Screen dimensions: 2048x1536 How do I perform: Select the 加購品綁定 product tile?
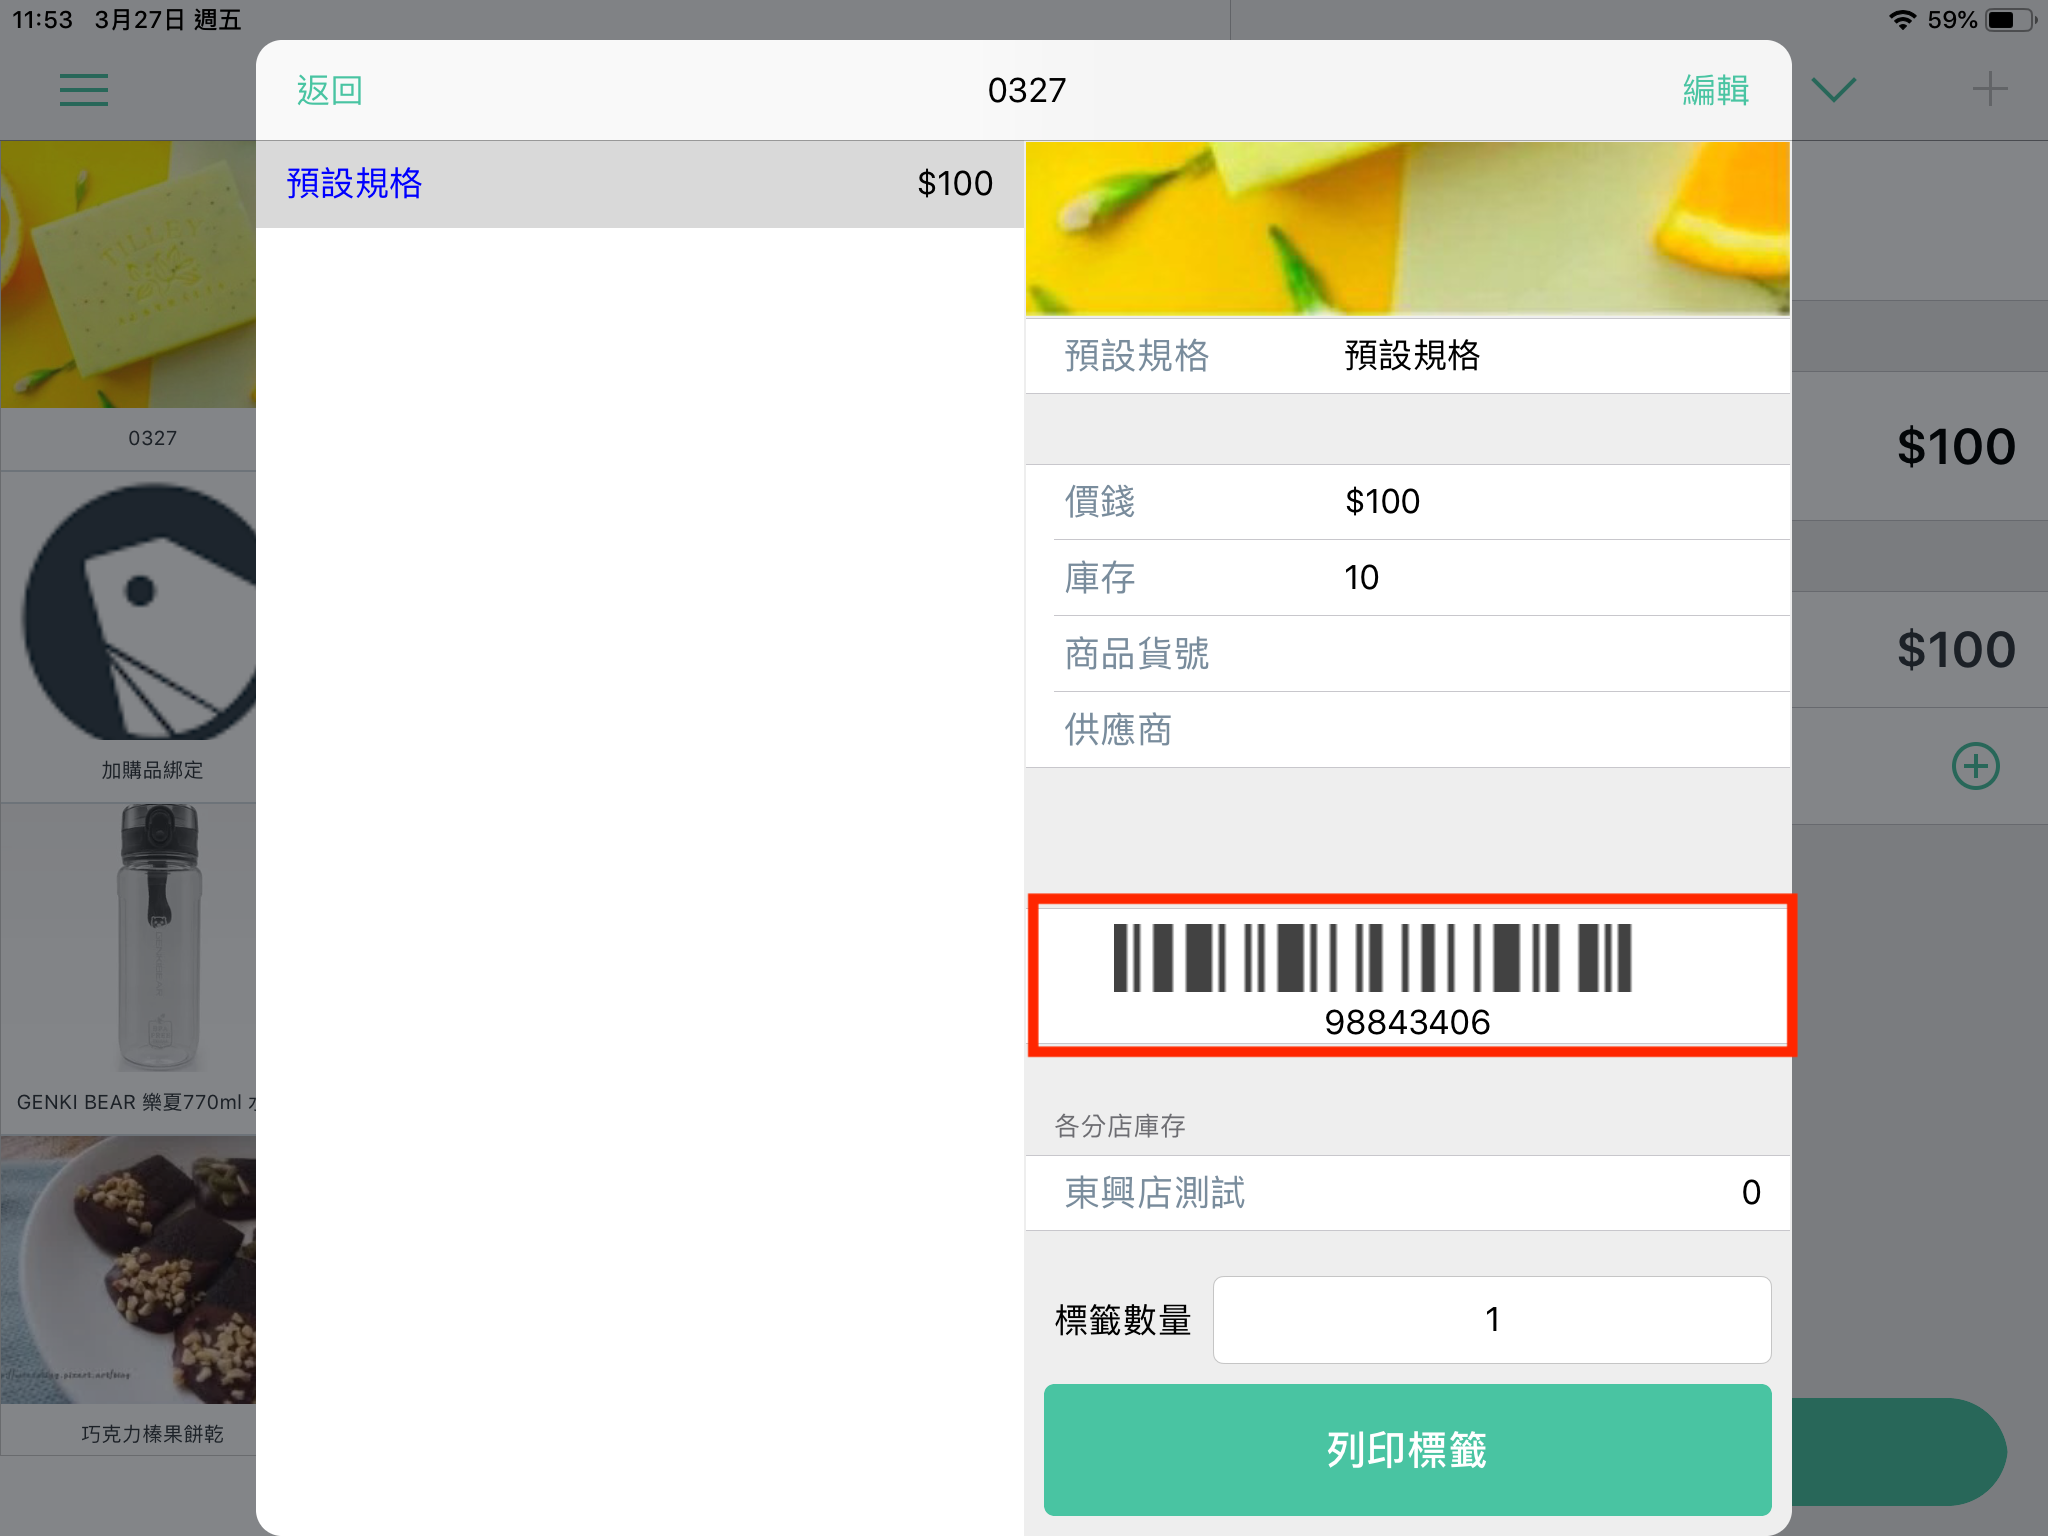pos(128,637)
